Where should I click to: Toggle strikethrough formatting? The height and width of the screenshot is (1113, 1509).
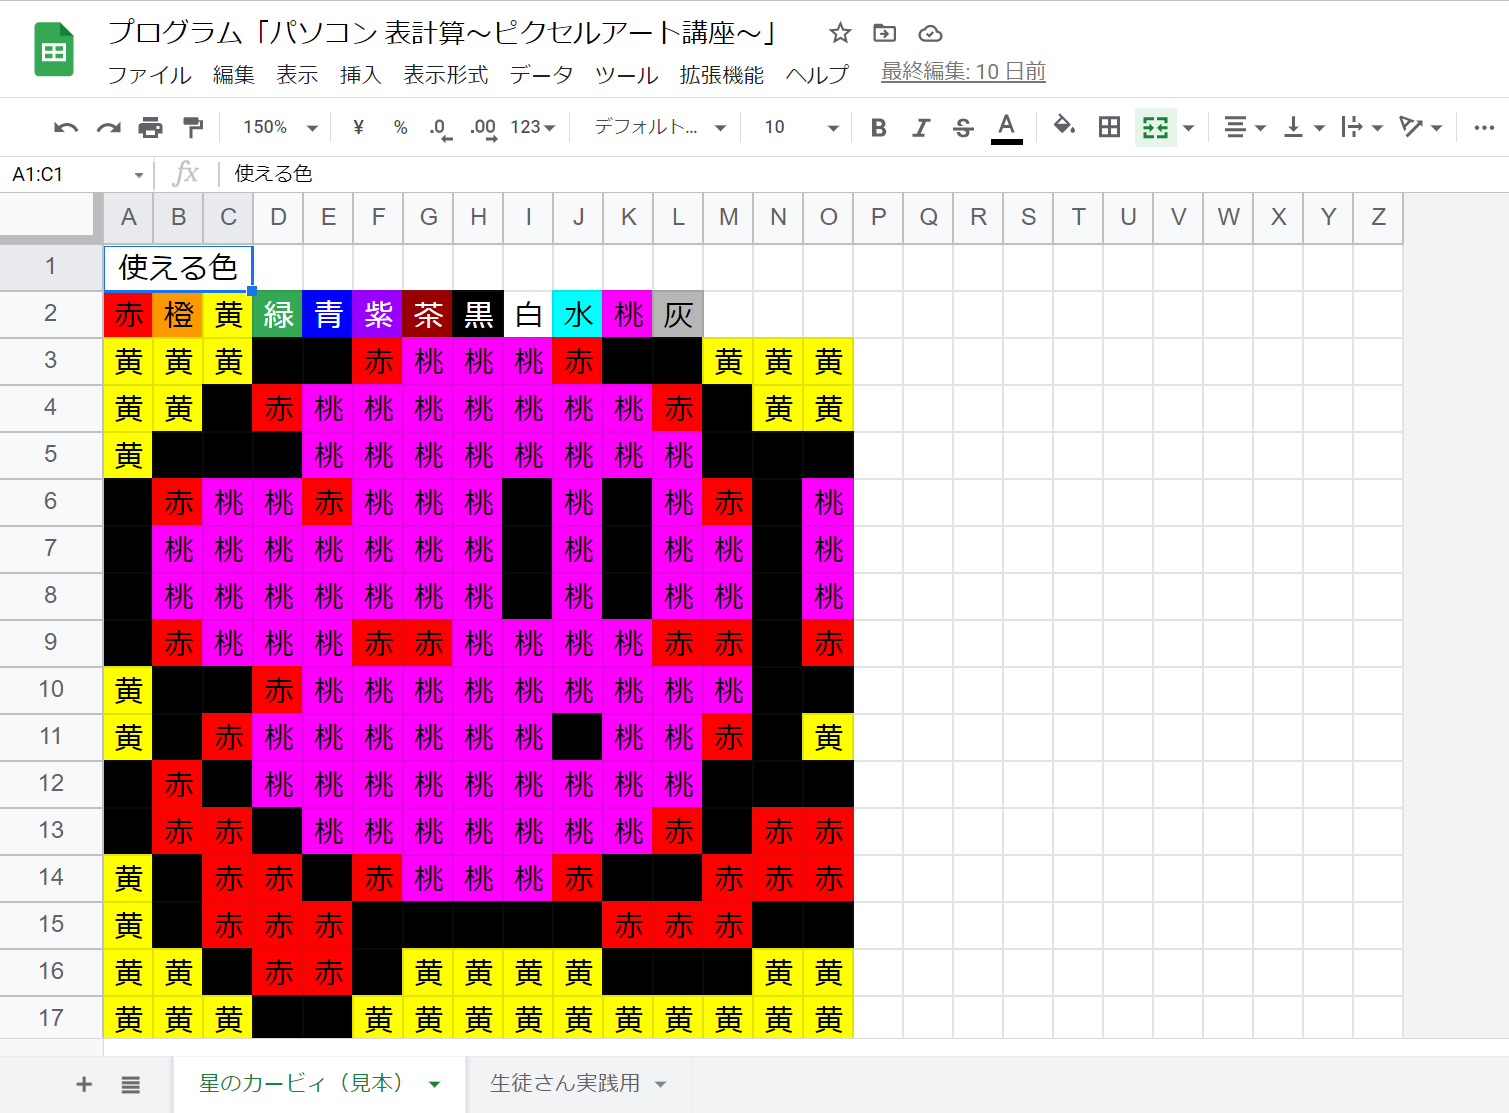coord(963,127)
